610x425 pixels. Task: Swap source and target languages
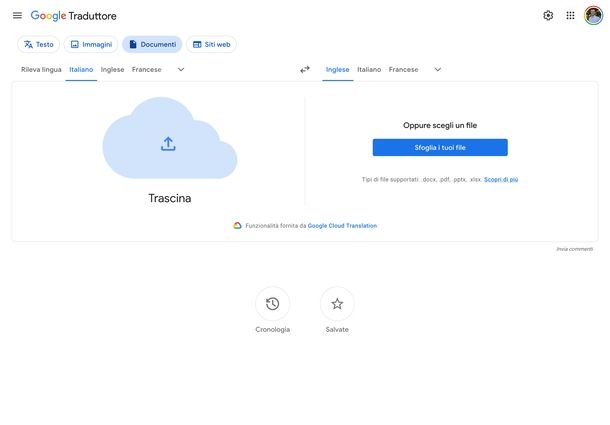[x=305, y=69]
